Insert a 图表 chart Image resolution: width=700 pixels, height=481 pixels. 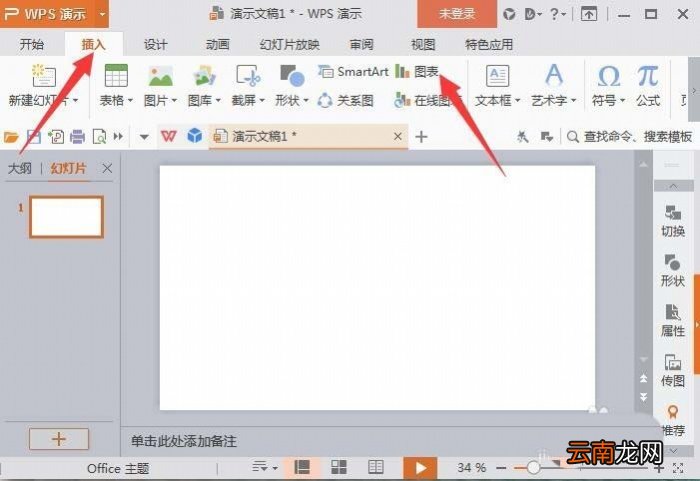point(417,71)
